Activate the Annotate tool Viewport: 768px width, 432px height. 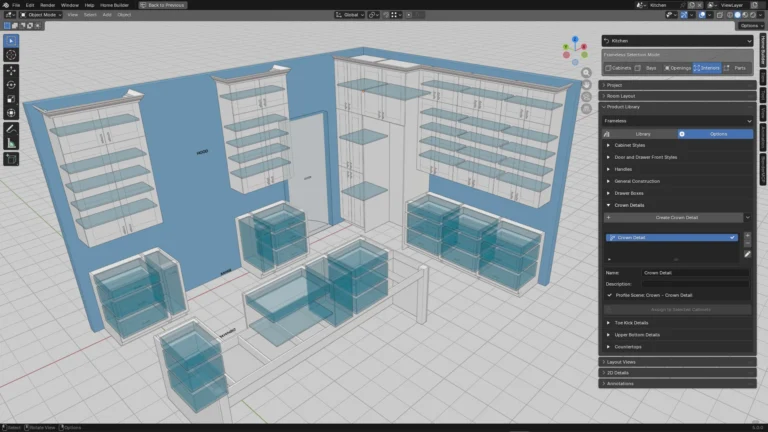(x=11, y=130)
